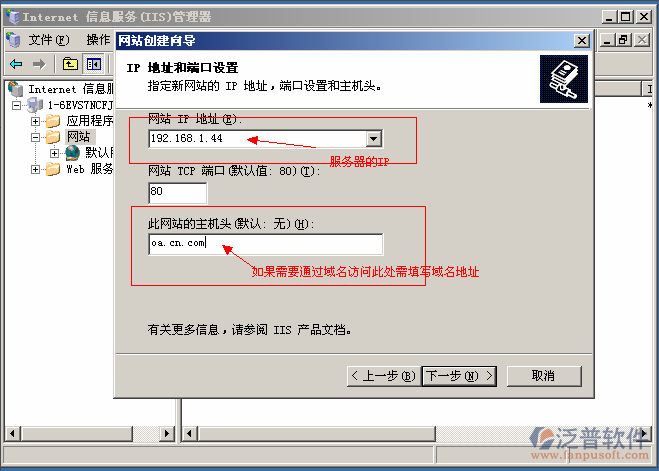Click the TCP port field containing 80
The height and width of the screenshot is (471, 659).
[178, 193]
